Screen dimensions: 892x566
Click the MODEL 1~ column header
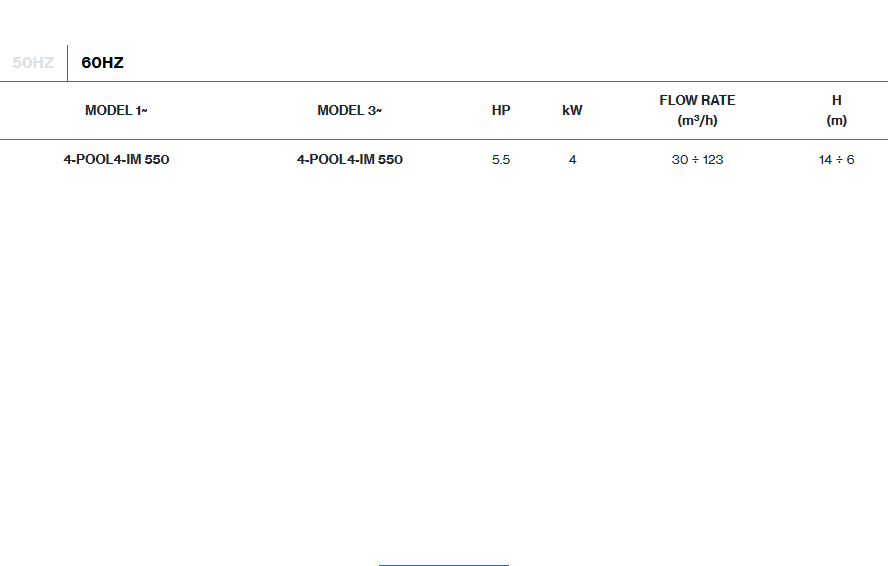116,111
